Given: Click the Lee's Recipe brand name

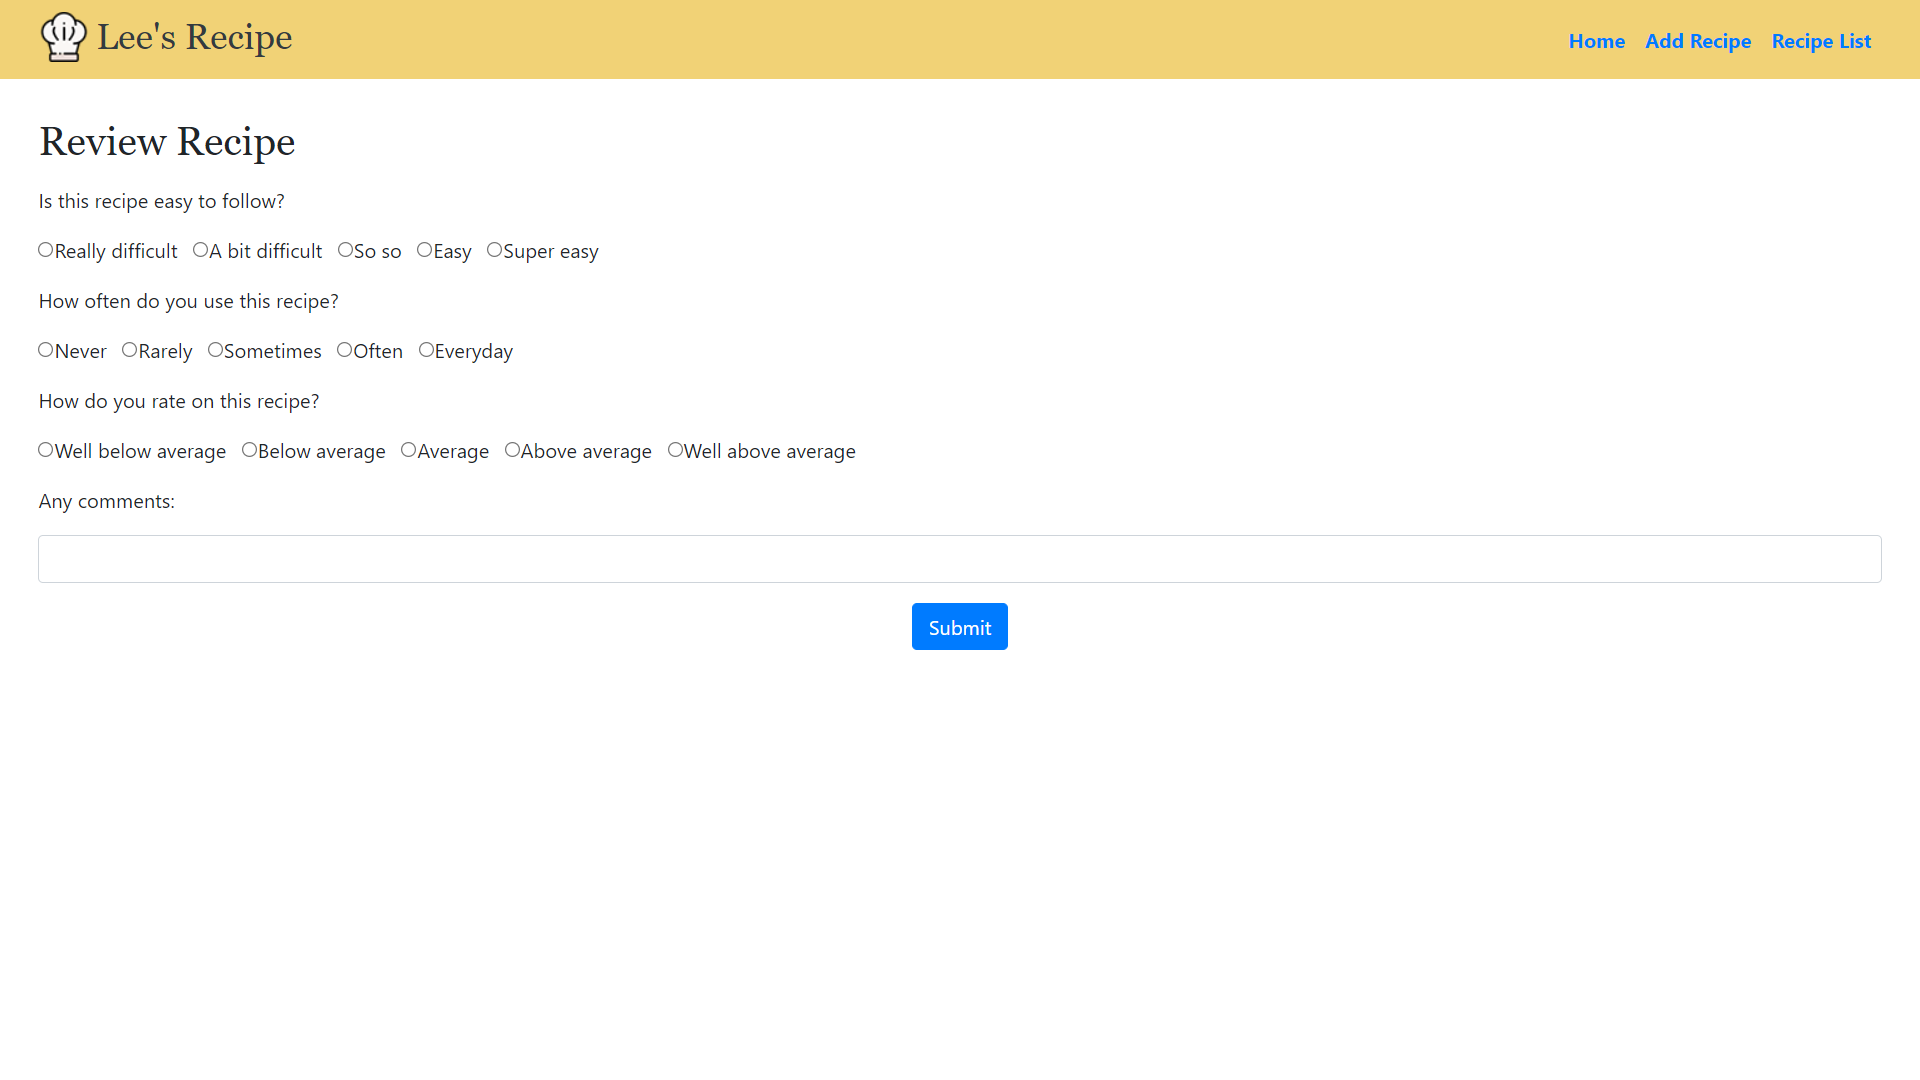Looking at the screenshot, I should pyautogui.click(x=194, y=37).
